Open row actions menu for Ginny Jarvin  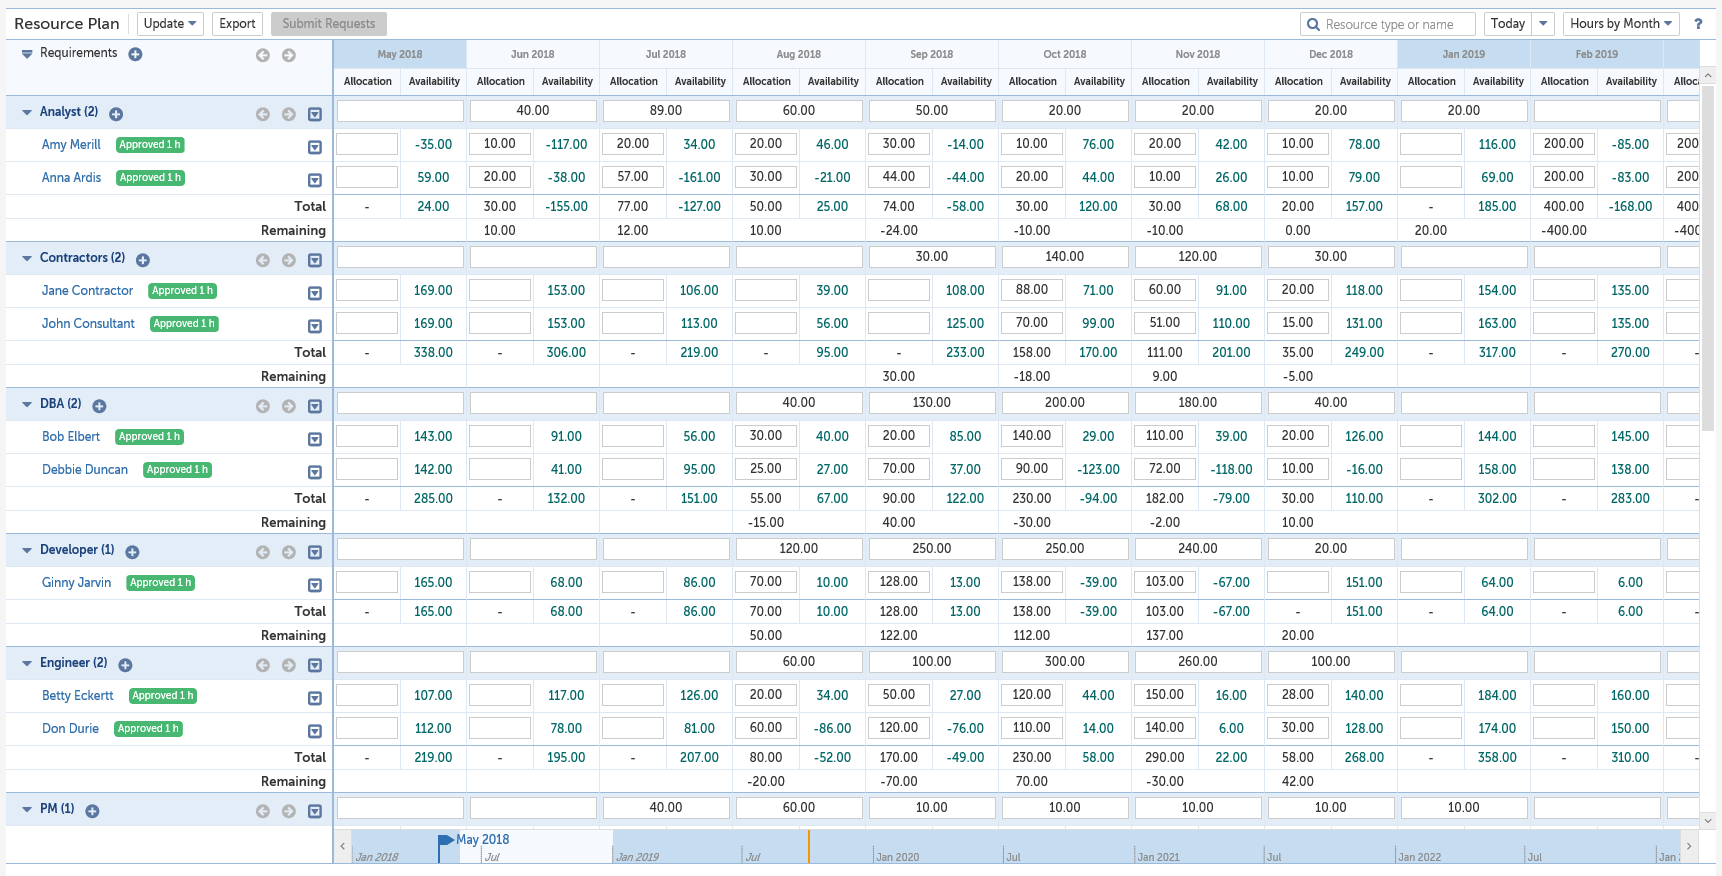(315, 585)
